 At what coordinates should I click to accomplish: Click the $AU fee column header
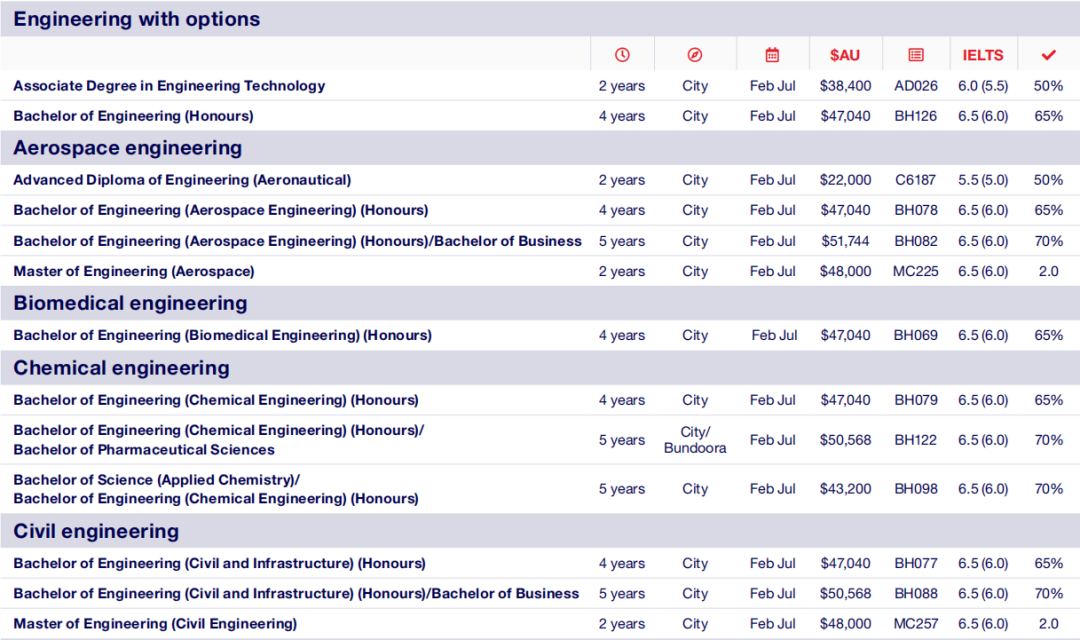[844, 55]
